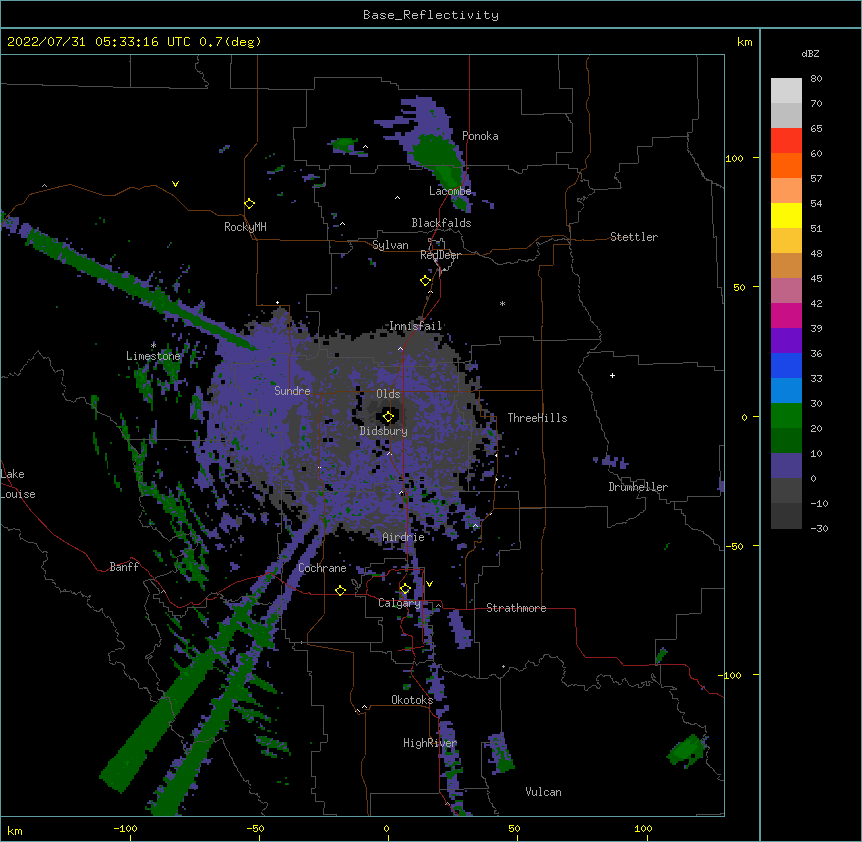Pick the lightest gray 70-80 dBZ legend swatch
Screen dimensions: 862x842
pos(786,91)
